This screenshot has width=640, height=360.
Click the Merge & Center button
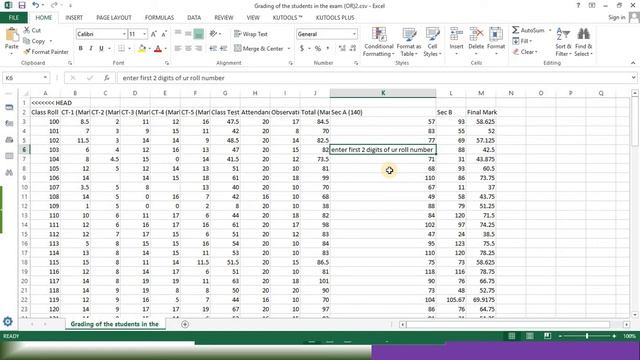pos(259,49)
